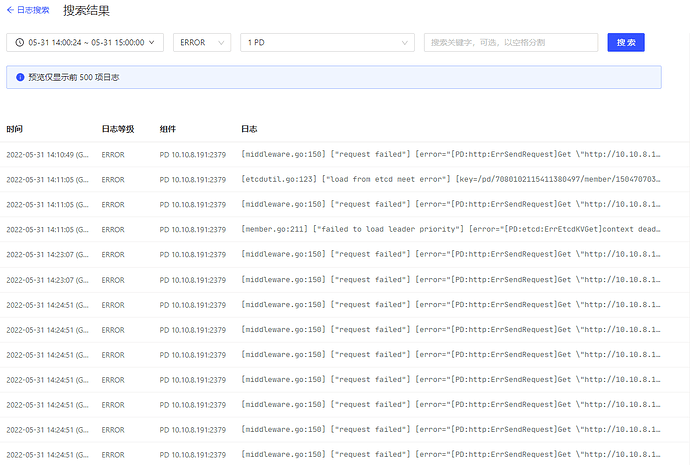Click the 组件 column header
Viewport: 690px width, 465px height.
(x=168, y=129)
